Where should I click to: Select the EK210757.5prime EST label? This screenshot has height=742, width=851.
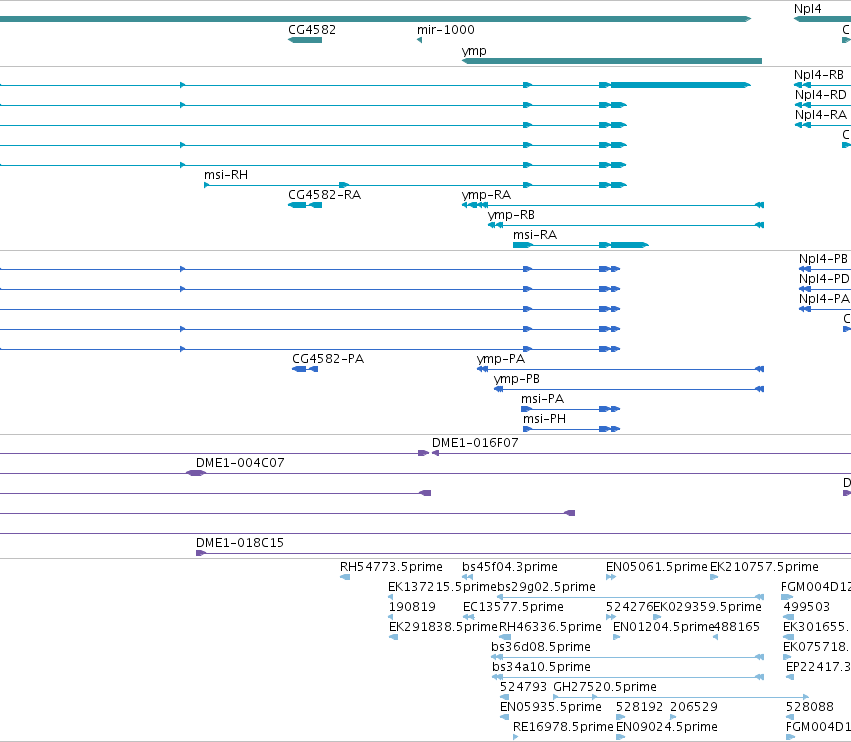point(764,567)
